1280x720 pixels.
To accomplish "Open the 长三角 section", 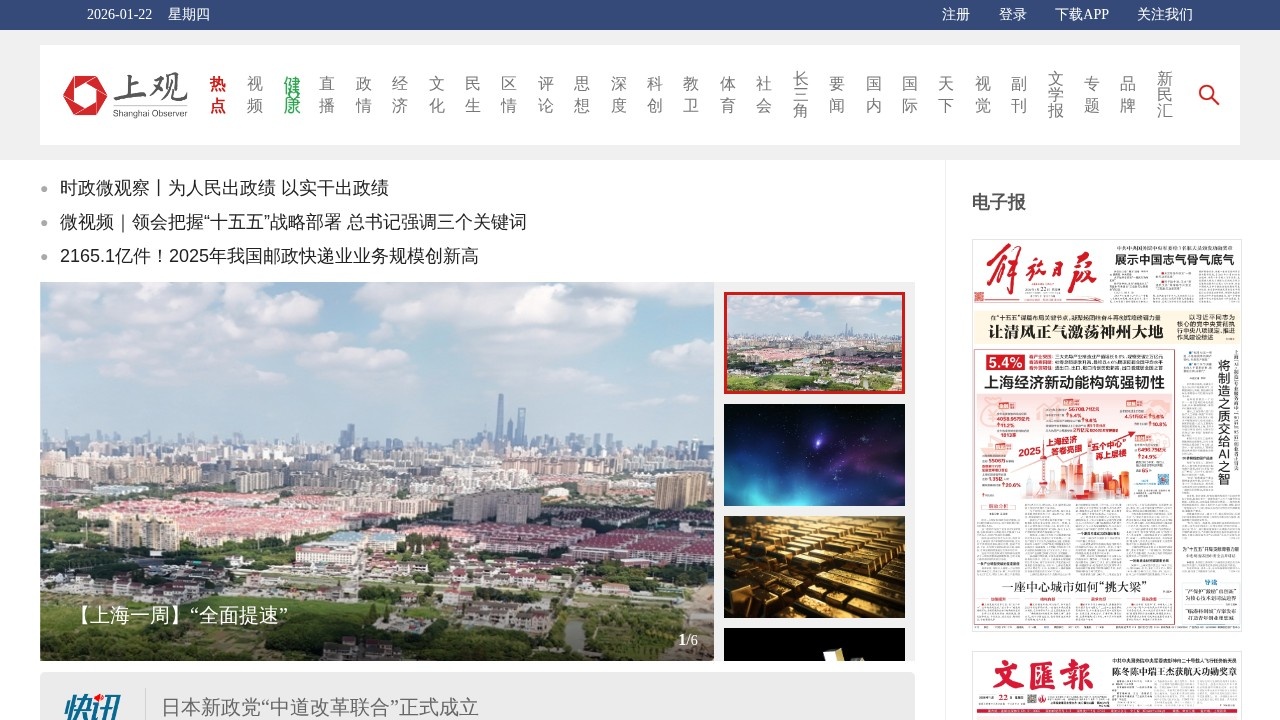I will pyautogui.click(x=800, y=95).
